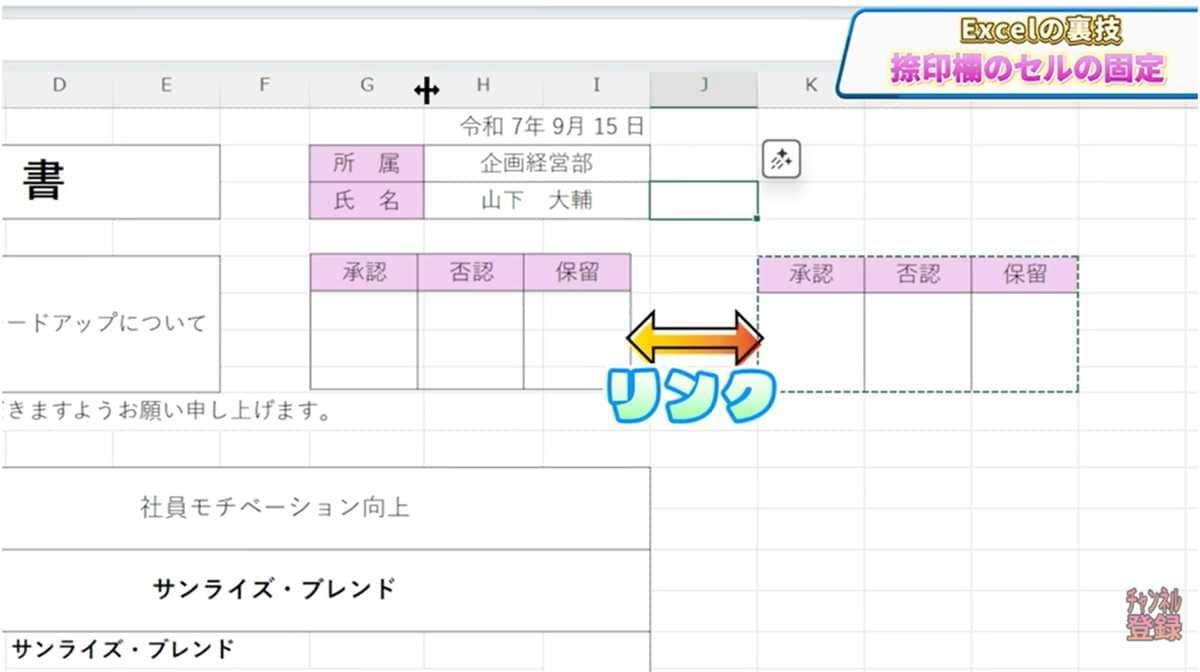Screen dimensions: 1200x672
Task: Select the 保留 cell in left table
Action: pos(580,271)
